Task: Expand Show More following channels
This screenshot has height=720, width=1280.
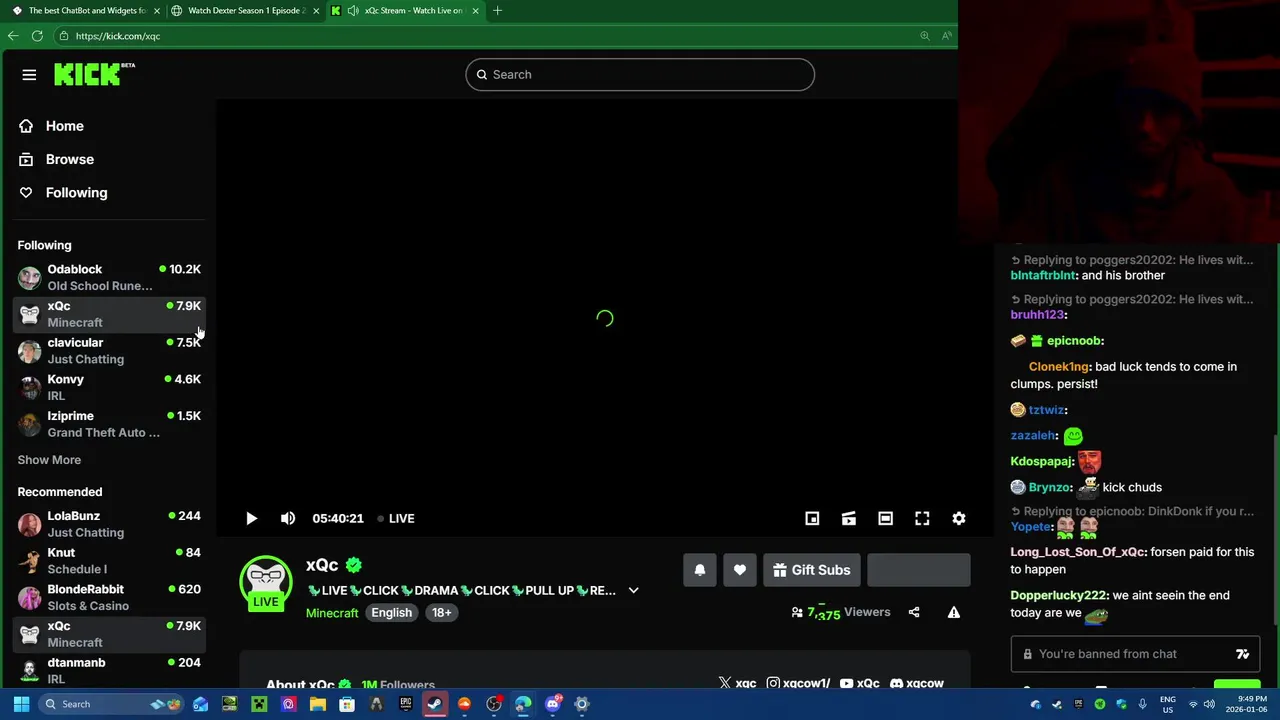Action: point(49,460)
